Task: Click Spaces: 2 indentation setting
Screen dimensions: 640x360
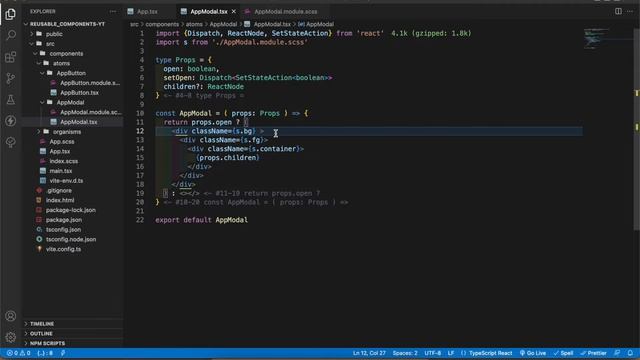Action: (x=405, y=353)
